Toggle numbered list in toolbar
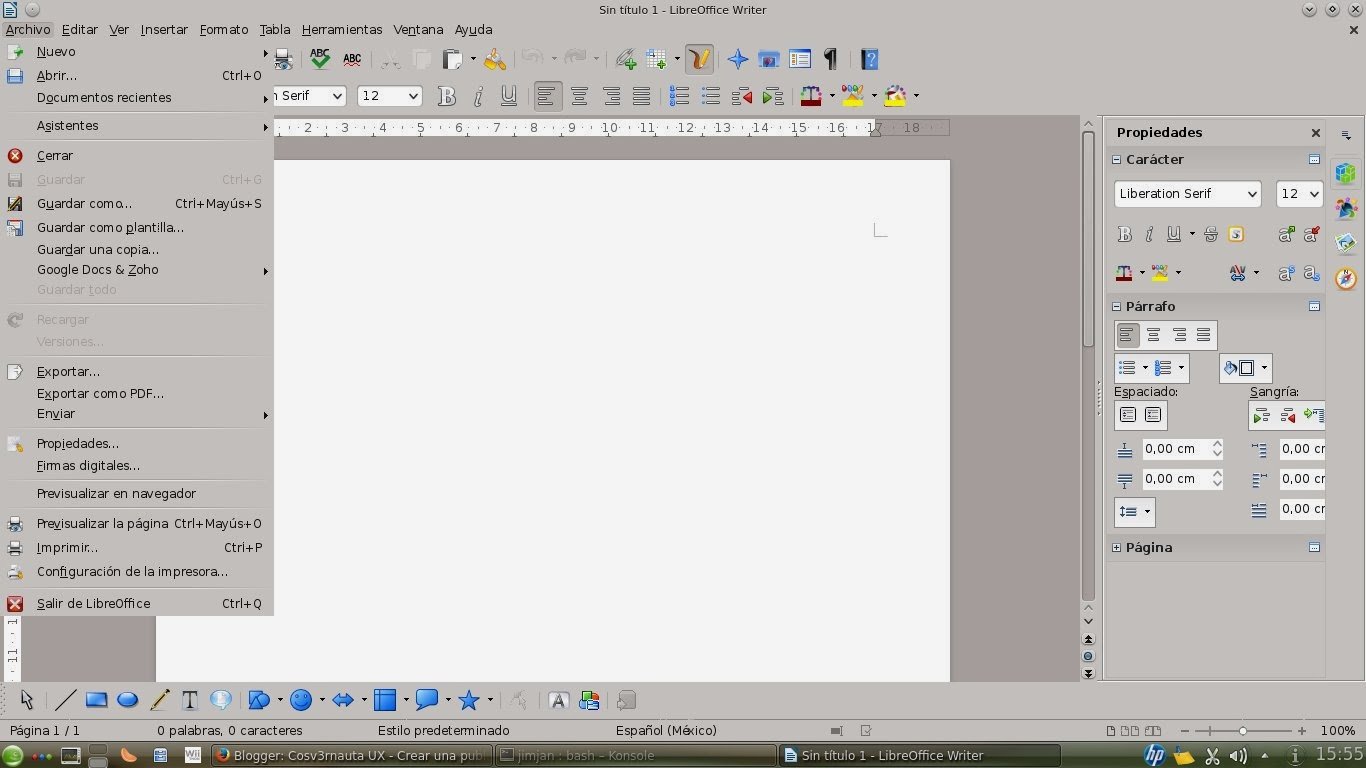 click(x=679, y=96)
